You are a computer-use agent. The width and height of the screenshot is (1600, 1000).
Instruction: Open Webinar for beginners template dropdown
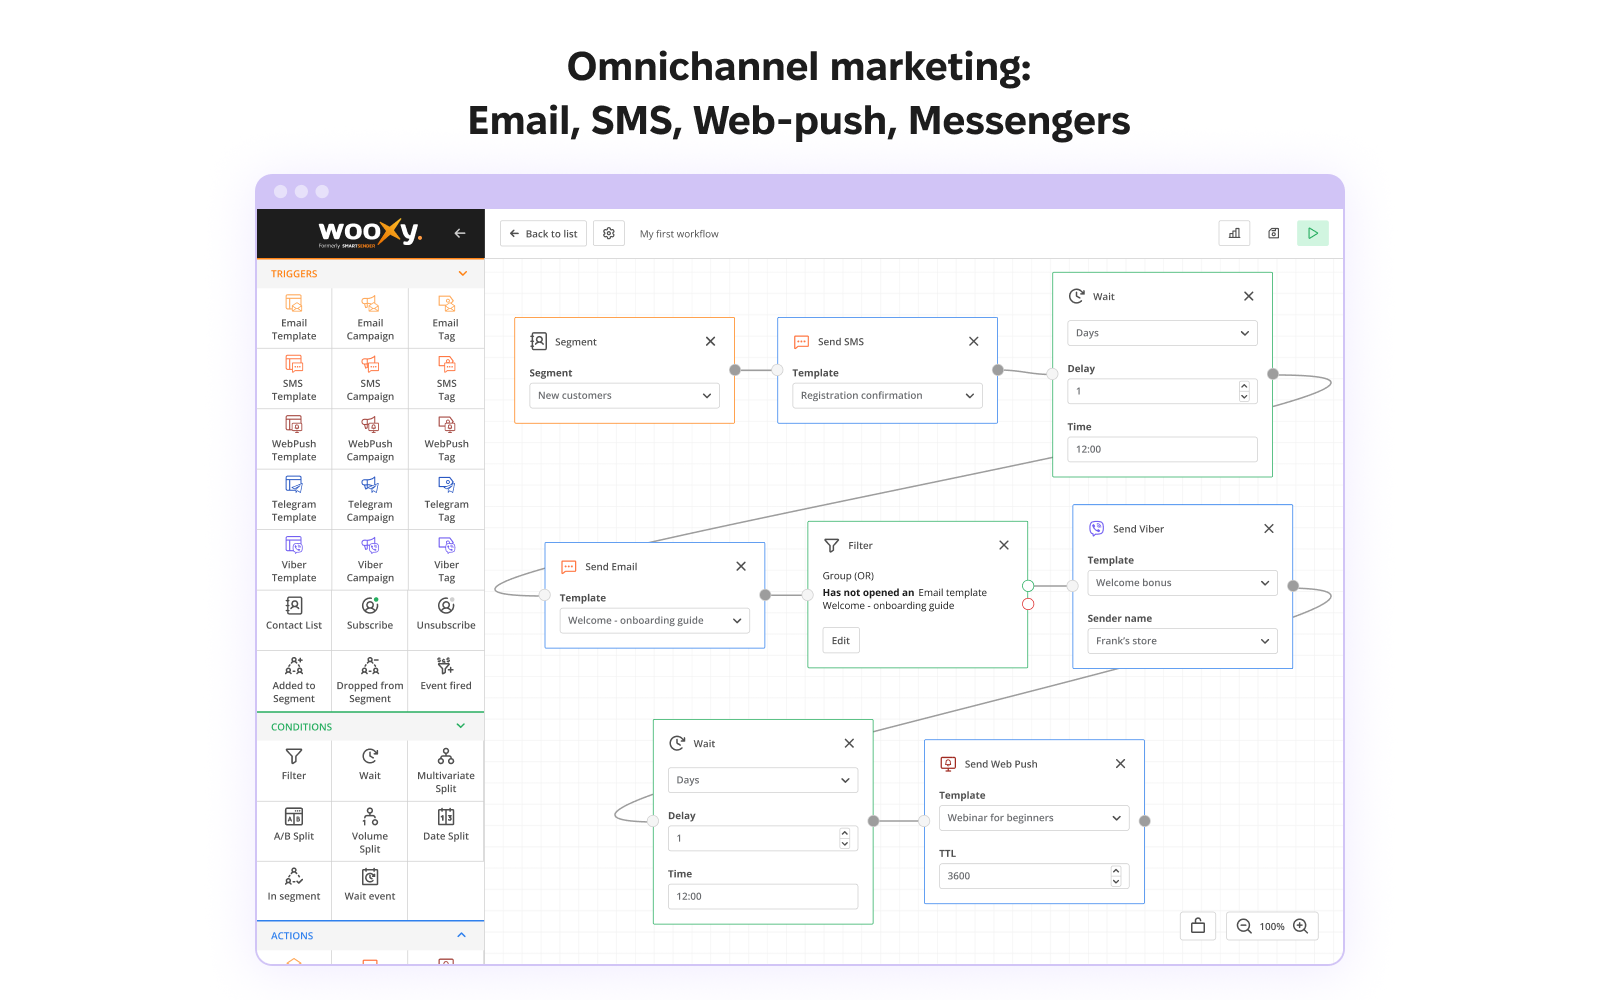(1034, 818)
